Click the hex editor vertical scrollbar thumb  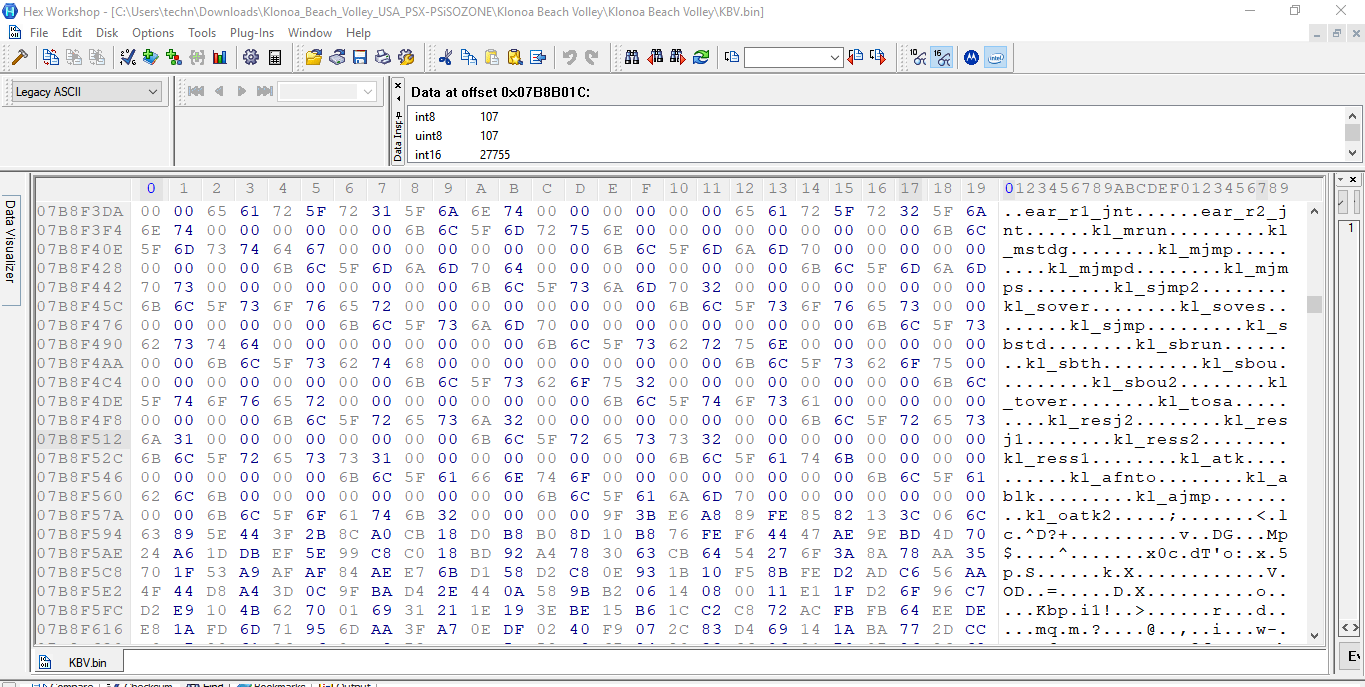(x=1315, y=304)
